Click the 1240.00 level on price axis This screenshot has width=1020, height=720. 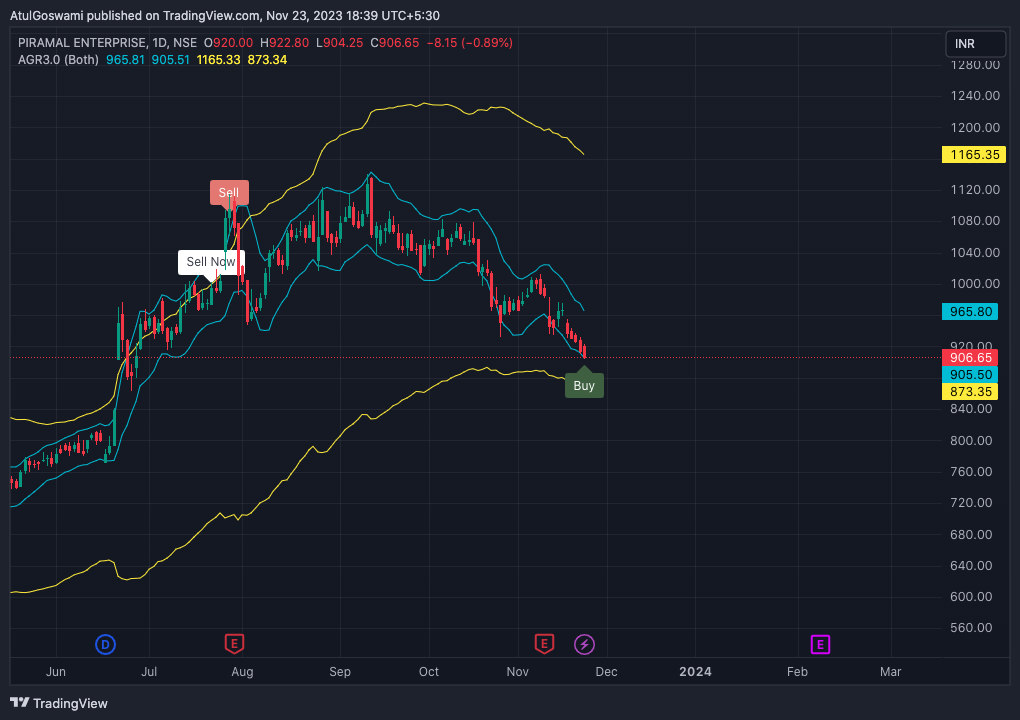click(x=975, y=96)
